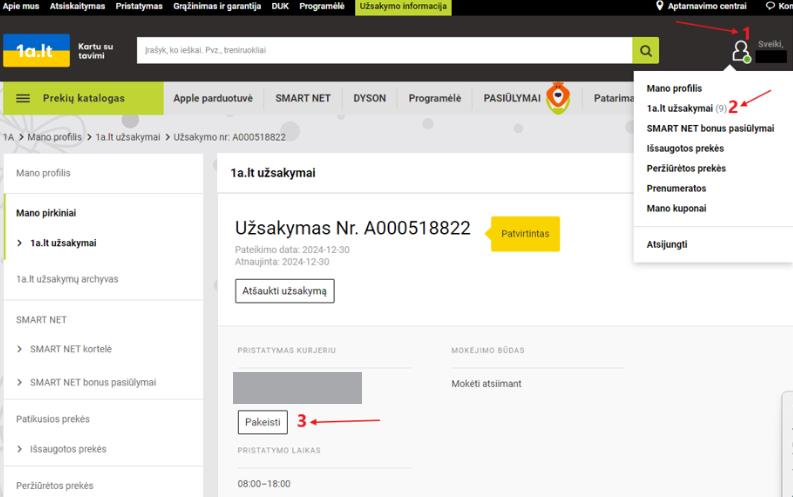Image resolution: width=793 pixels, height=497 pixels.
Task: Open the user account profile icon
Action: click(741, 51)
